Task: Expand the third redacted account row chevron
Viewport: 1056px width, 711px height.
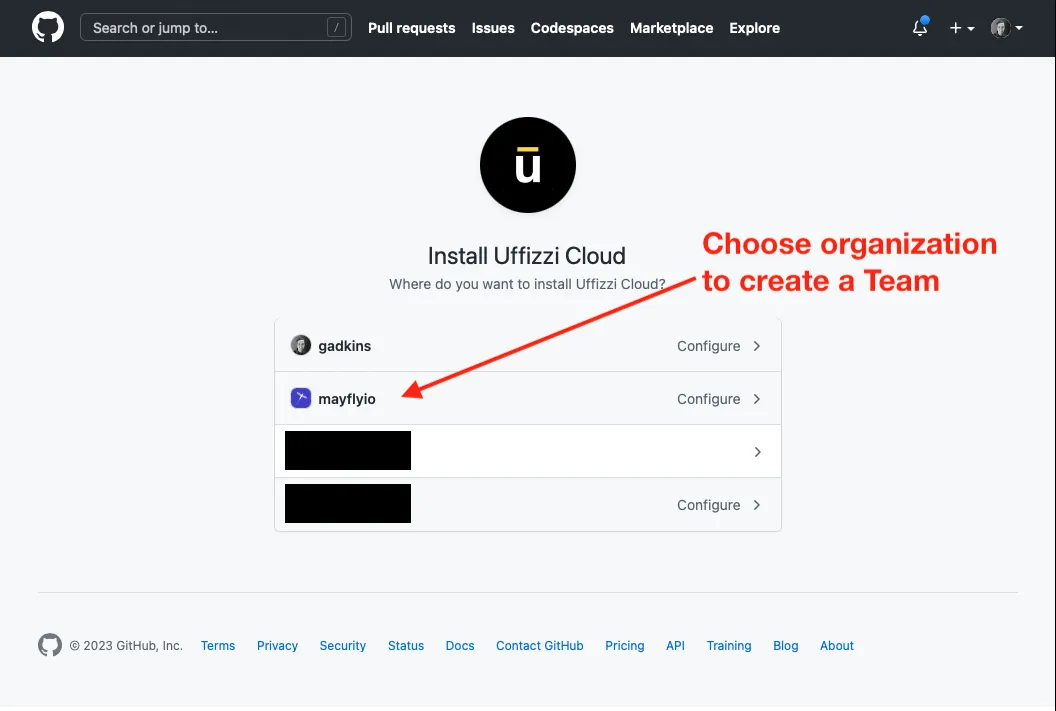Action: (757, 452)
